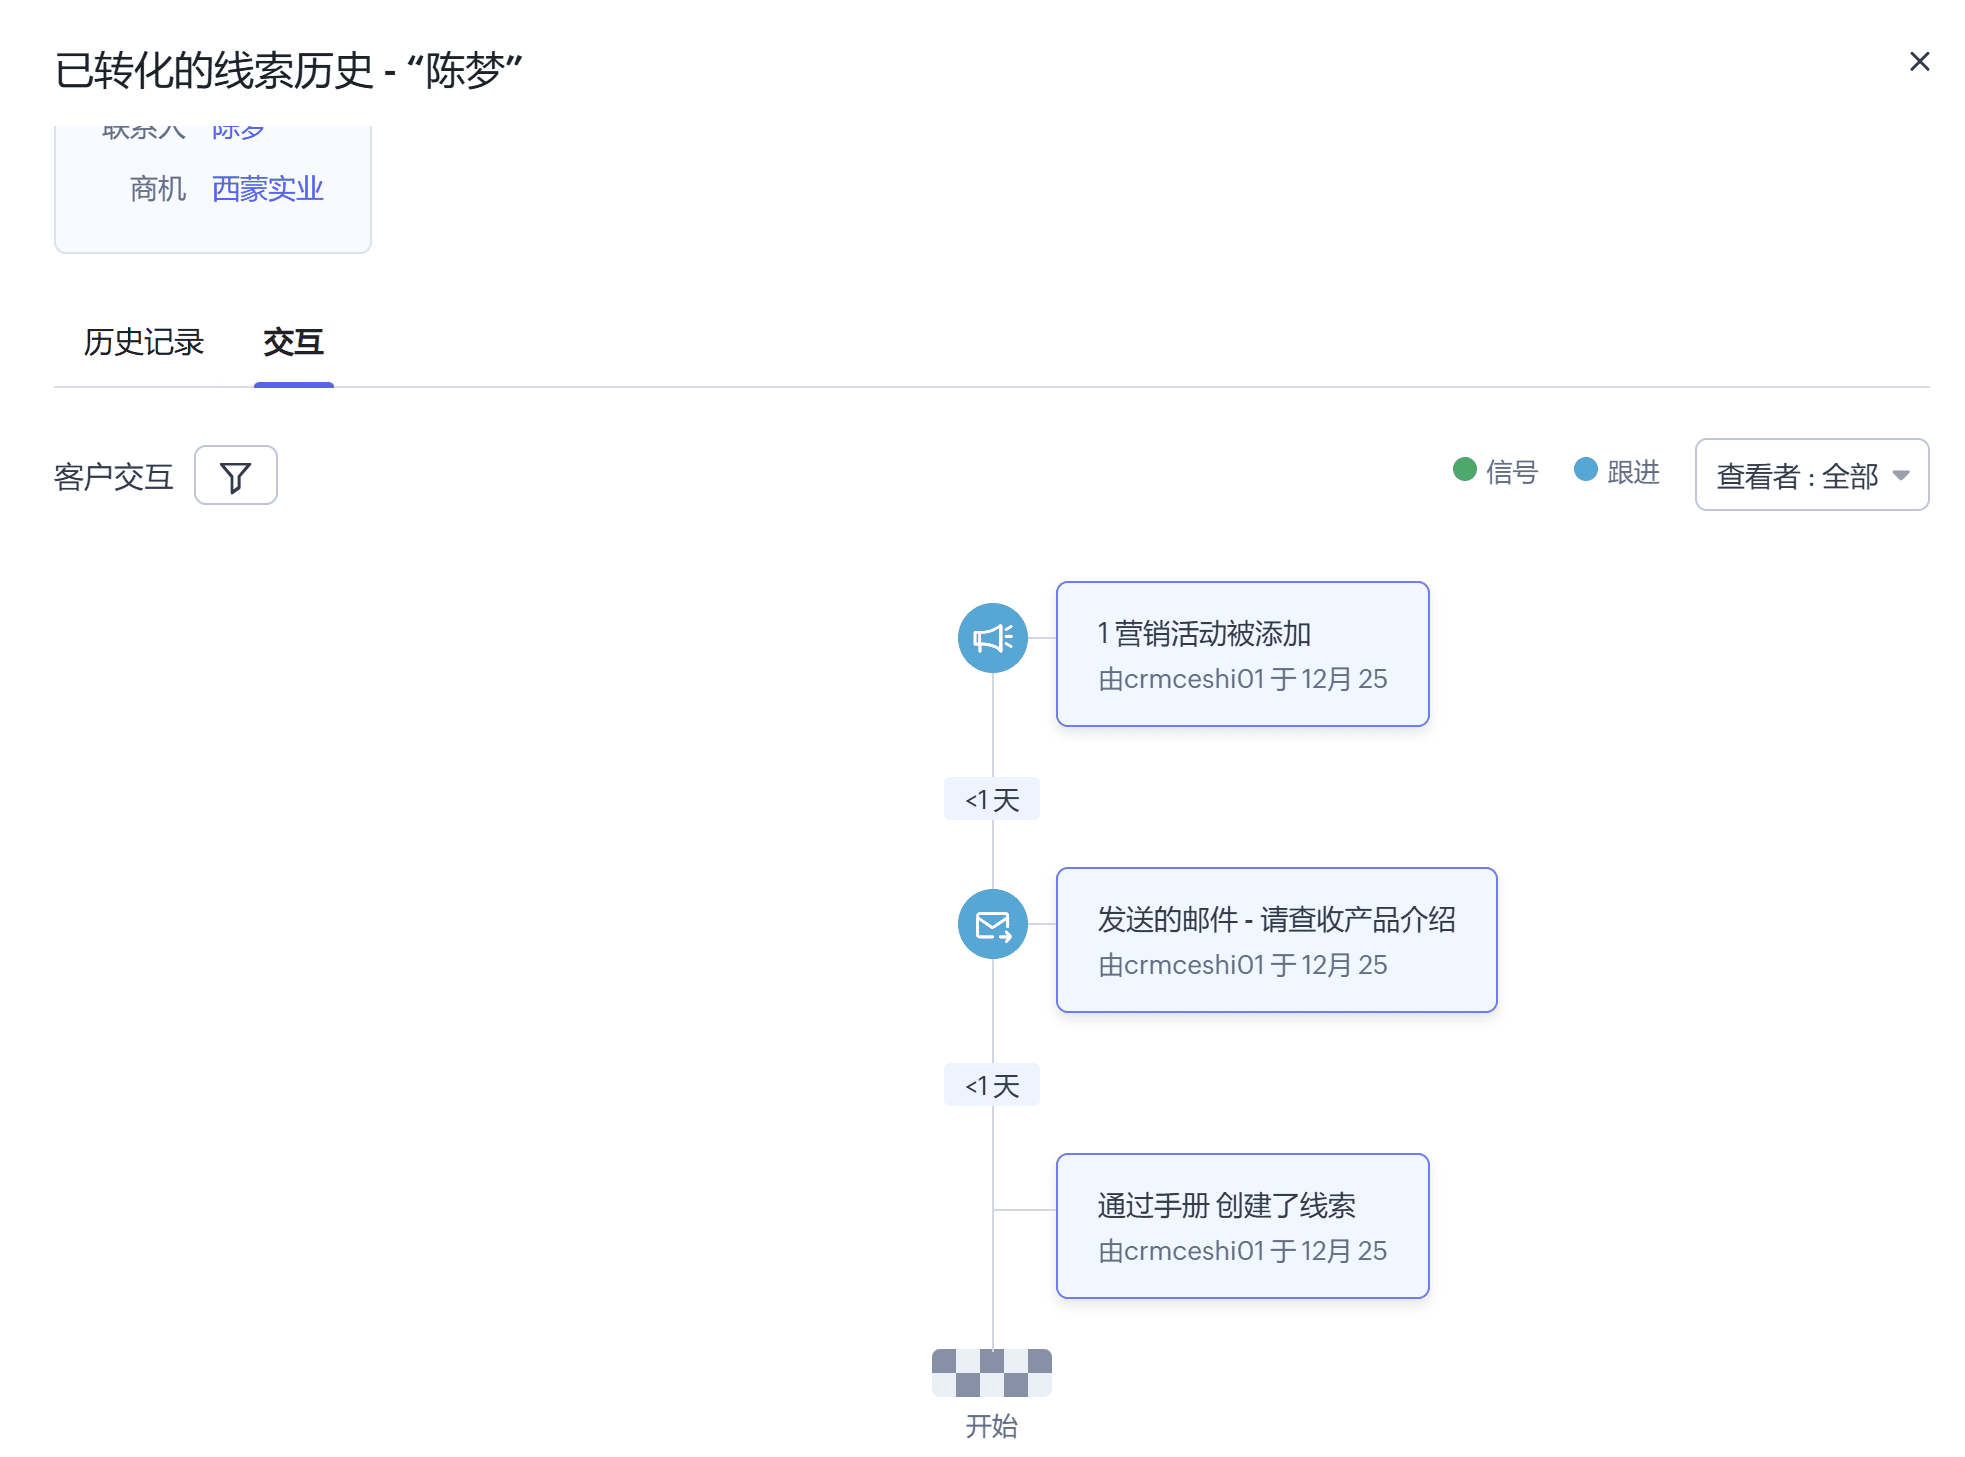Screen dimensions: 1965x1457
Task: Open the 西蒙实业 opportunity link
Action: coord(267,188)
